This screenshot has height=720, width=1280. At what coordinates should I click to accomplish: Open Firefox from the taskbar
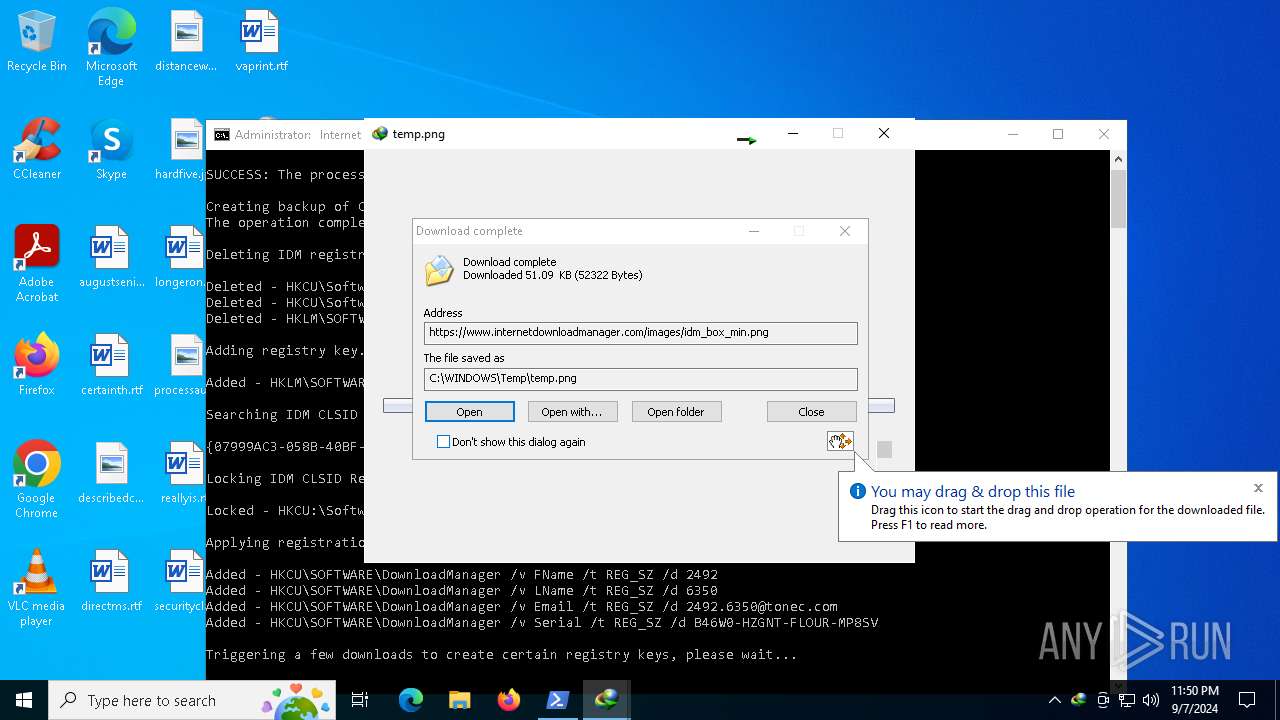(509, 700)
